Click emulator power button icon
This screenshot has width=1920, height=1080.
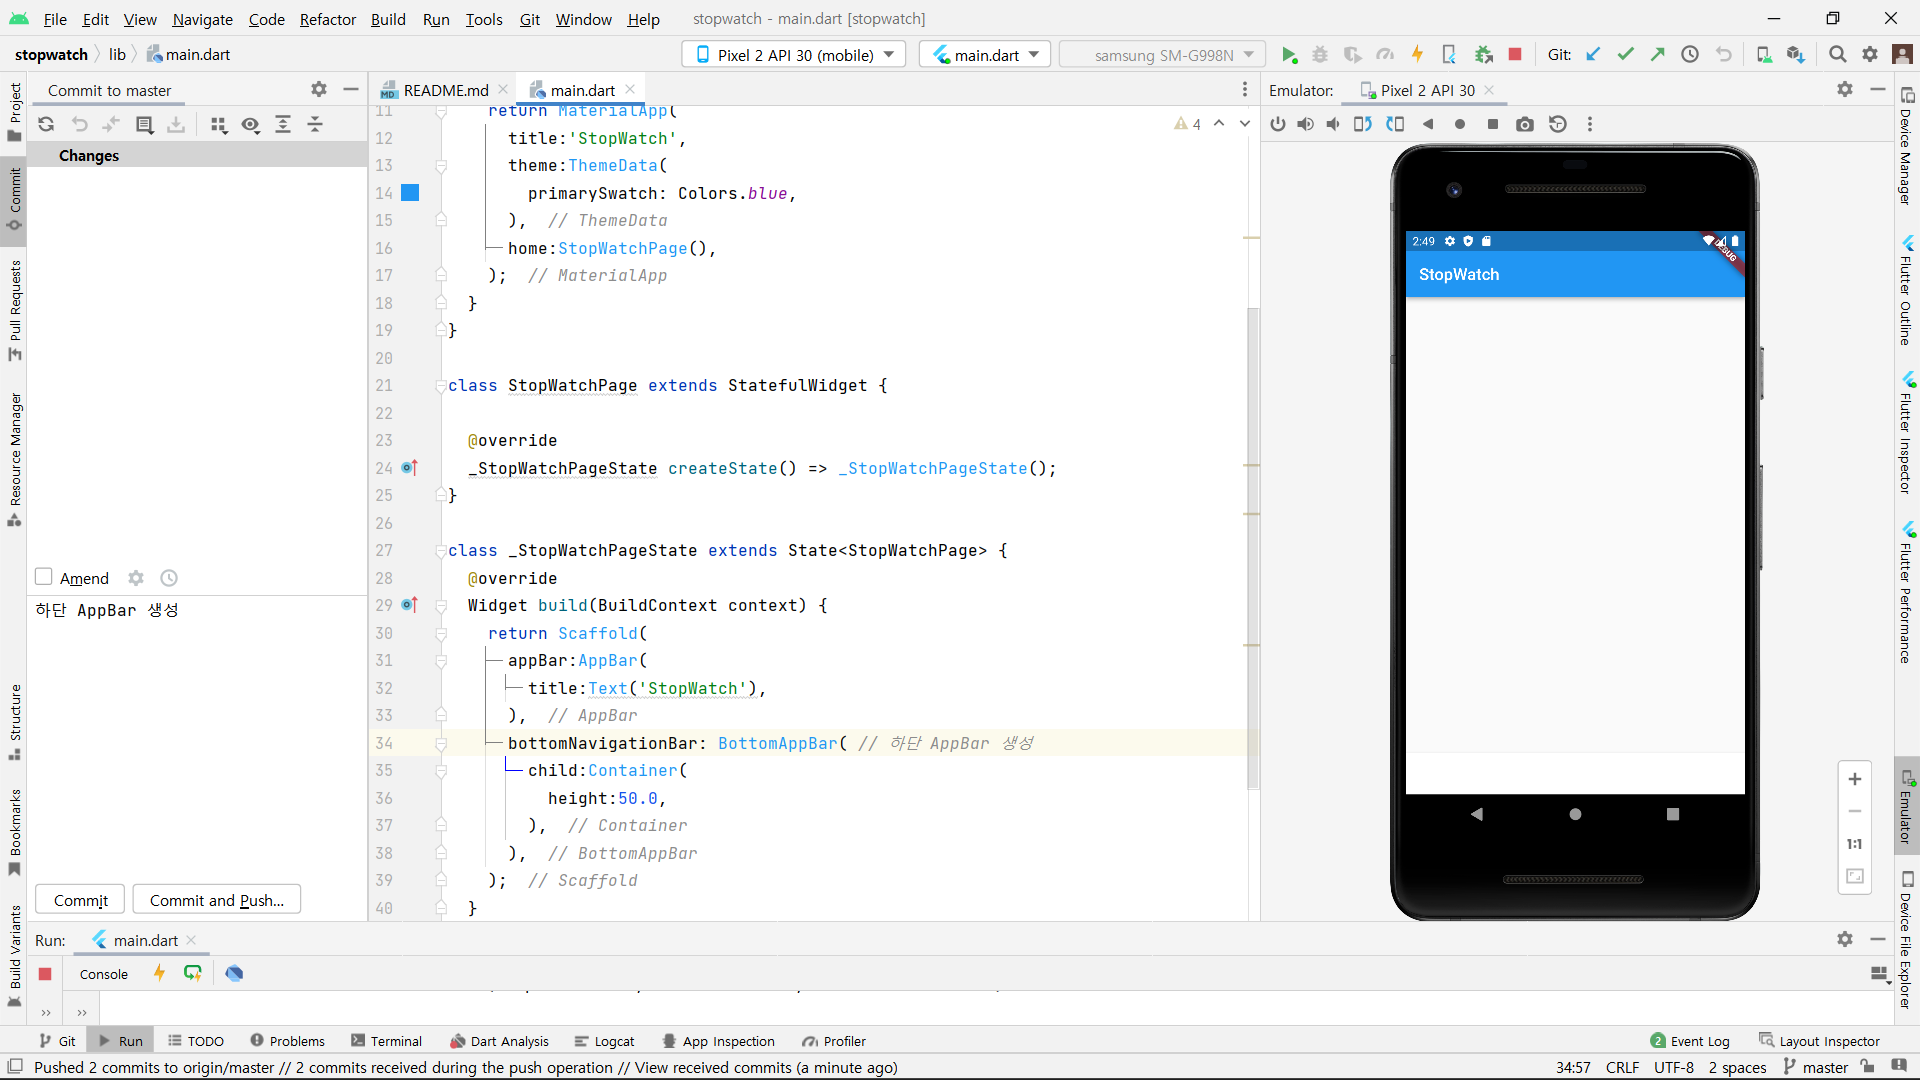point(1278,124)
